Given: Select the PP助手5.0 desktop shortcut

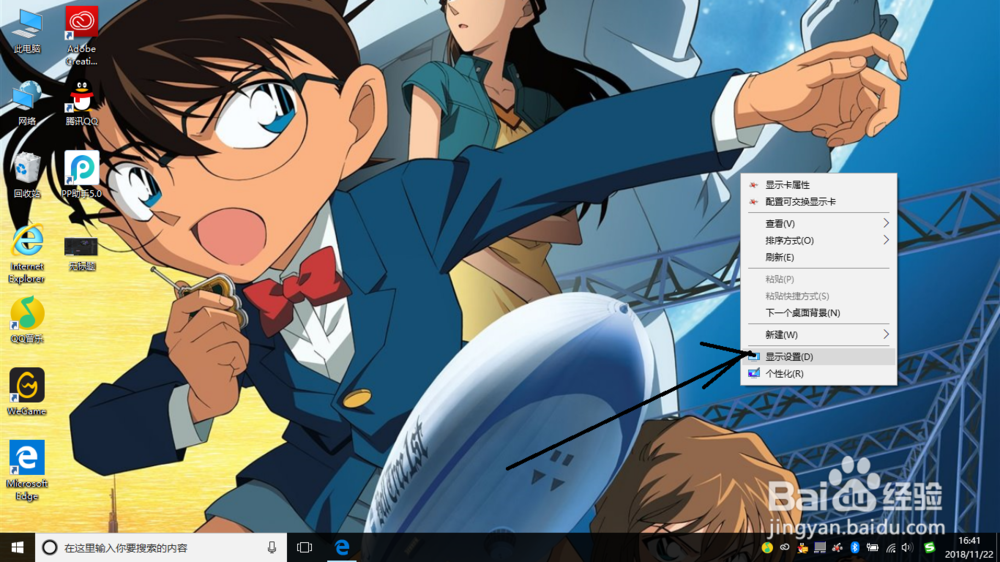Looking at the screenshot, I should 82,175.
